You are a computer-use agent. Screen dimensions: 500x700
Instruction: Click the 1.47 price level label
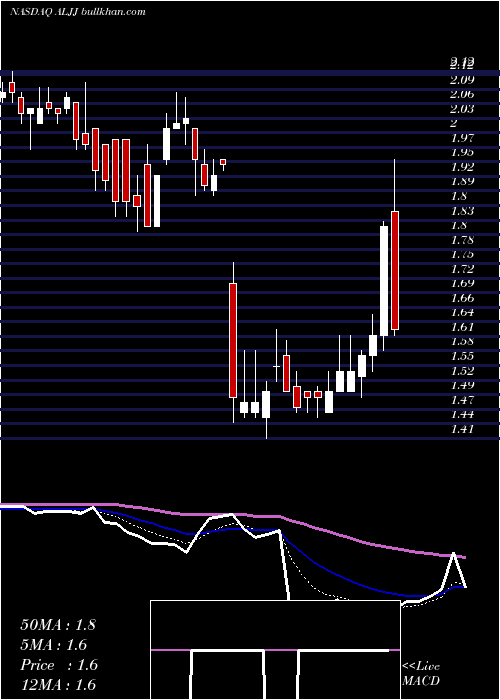(x=462, y=400)
